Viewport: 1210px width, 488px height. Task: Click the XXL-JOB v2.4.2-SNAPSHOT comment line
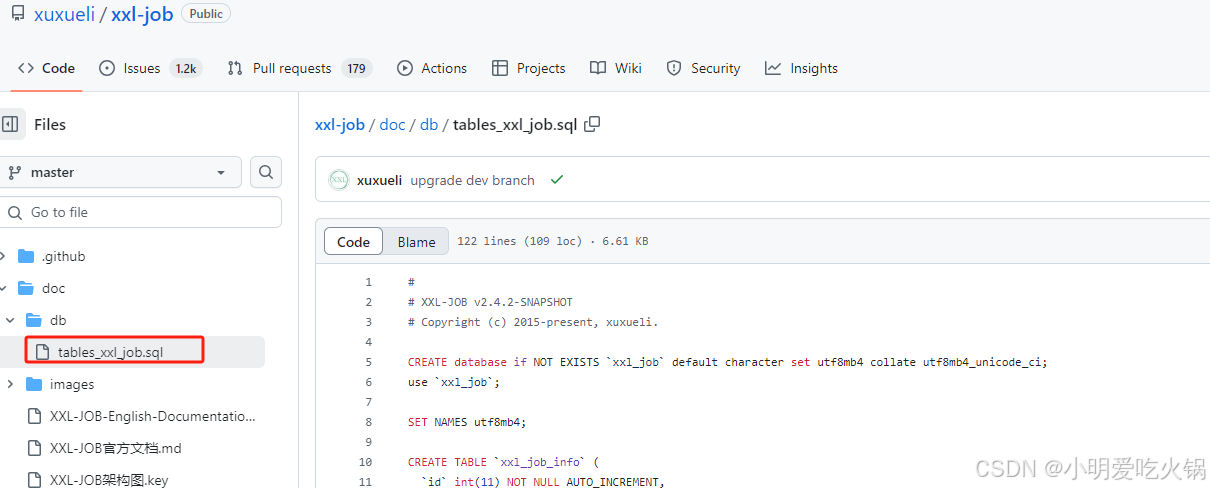point(490,302)
